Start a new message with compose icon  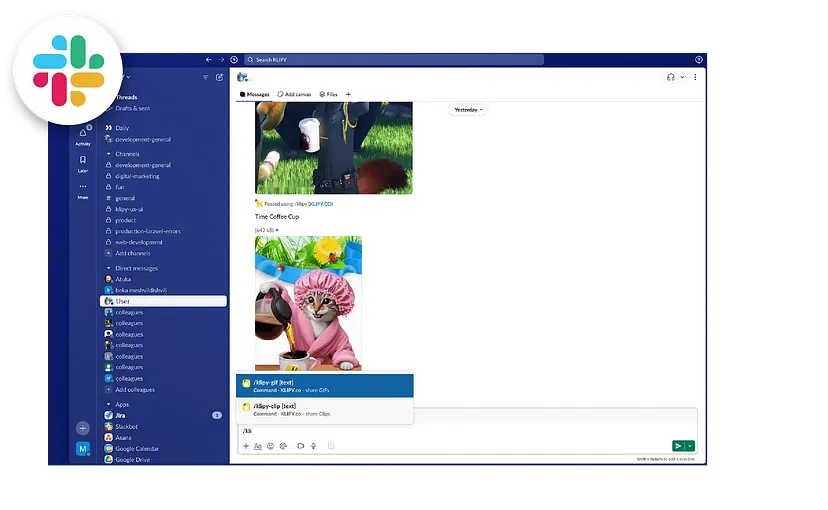tap(220, 77)
